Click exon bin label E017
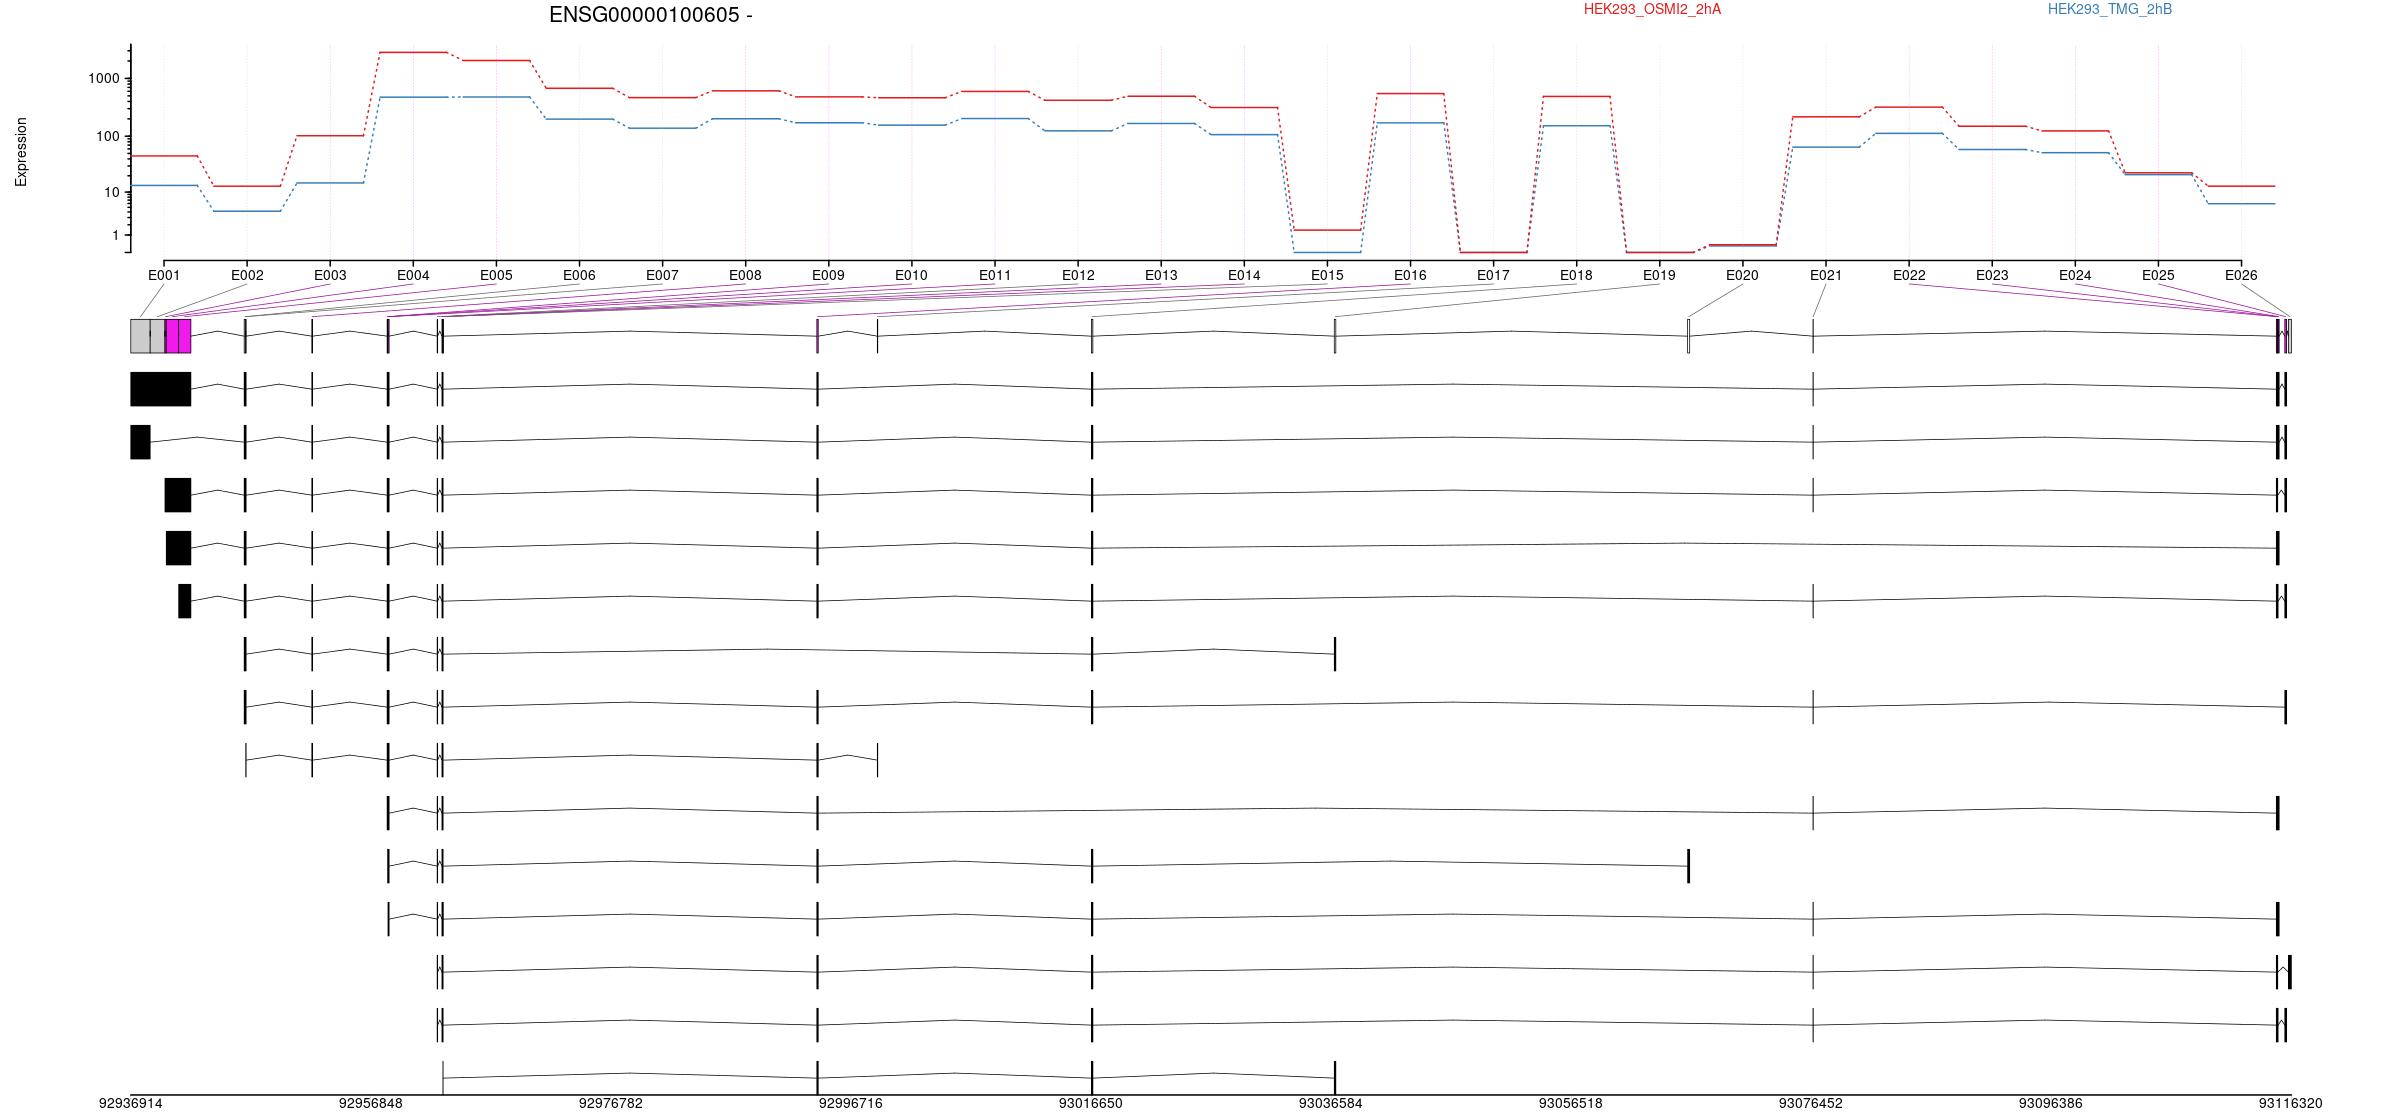Image resolution: width=2400 pixels, height=1120 pixels. pyautogui.click(x=1493, y=275)
